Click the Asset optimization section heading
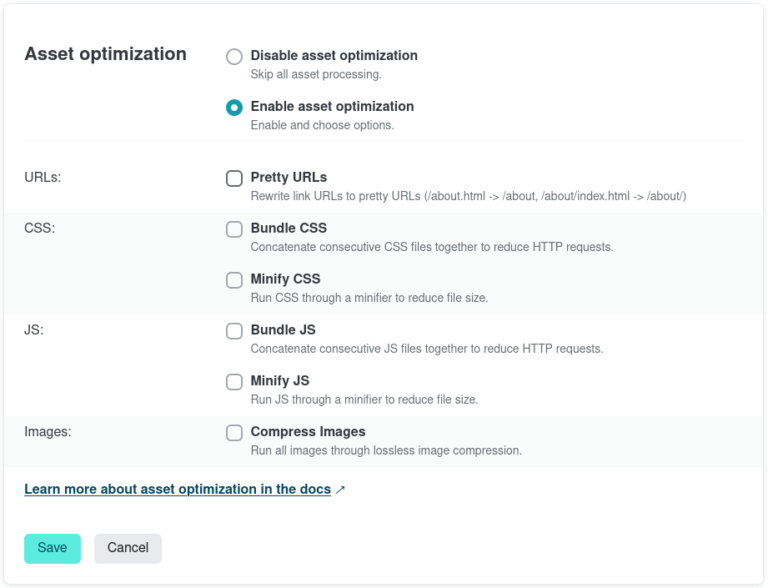Viewport: 768px width, 588px height. 105,55
